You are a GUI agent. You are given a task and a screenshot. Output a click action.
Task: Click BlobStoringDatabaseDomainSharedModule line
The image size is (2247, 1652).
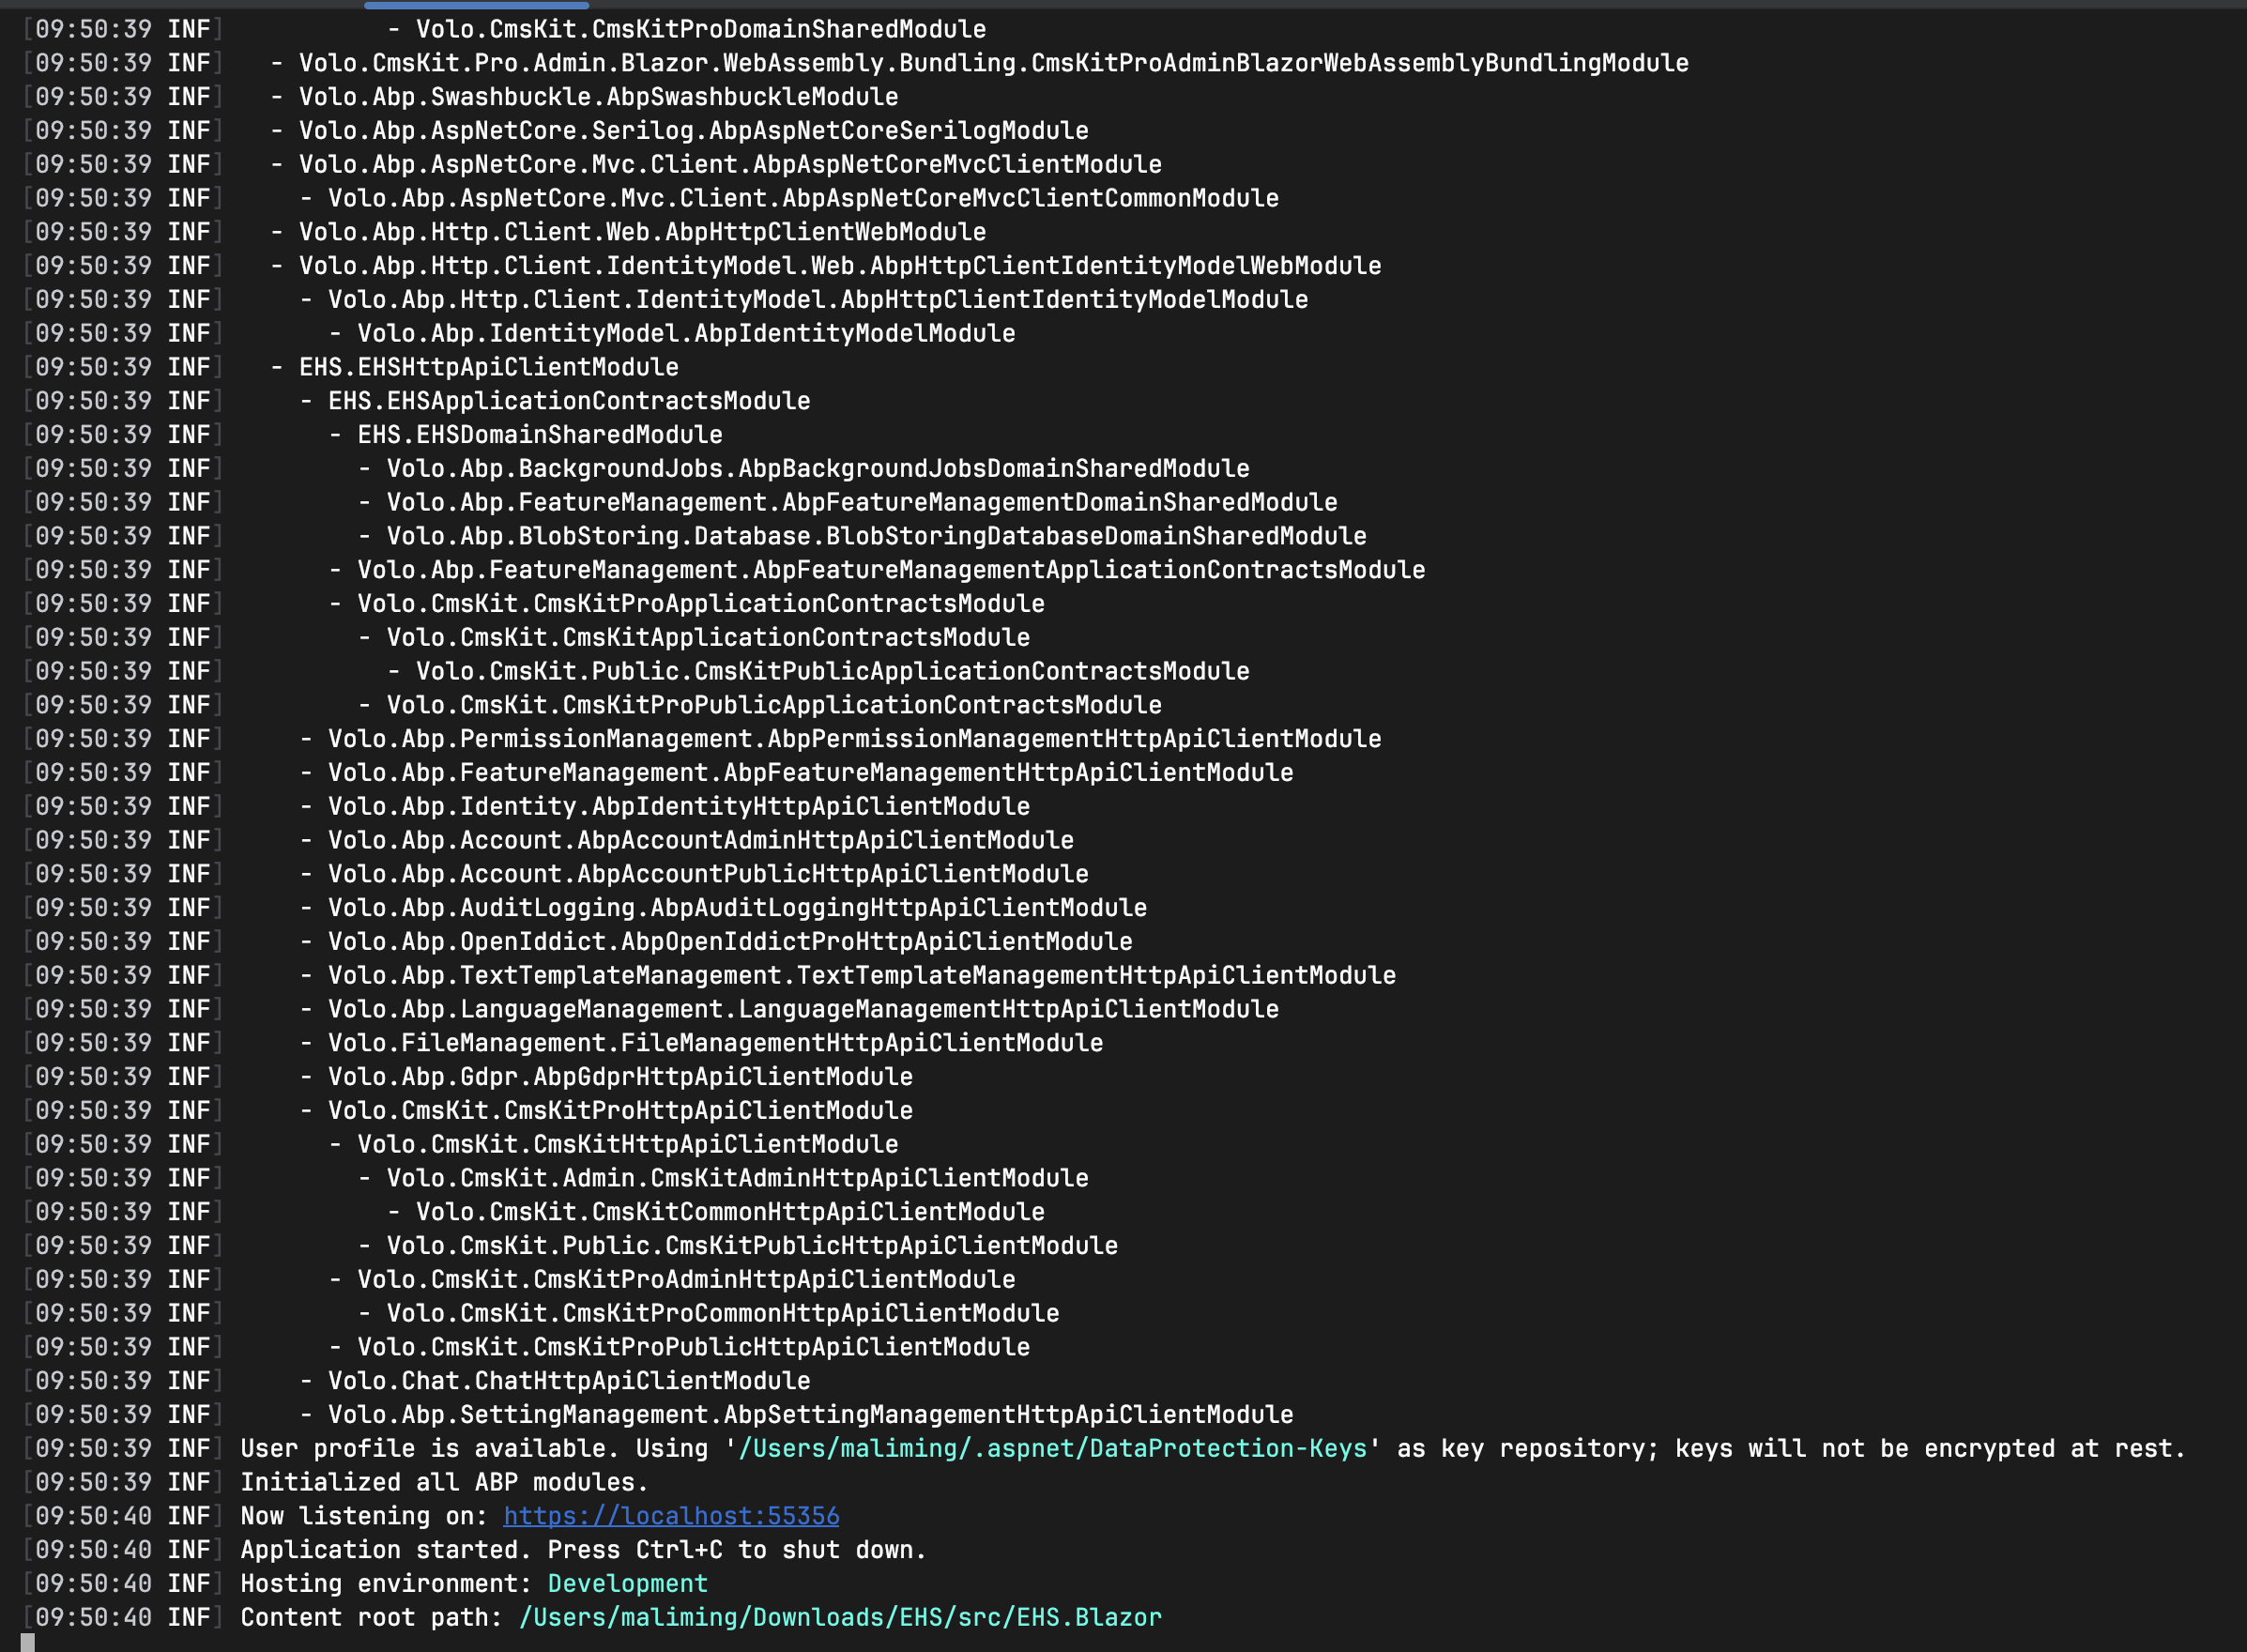[x=876, y=536]
